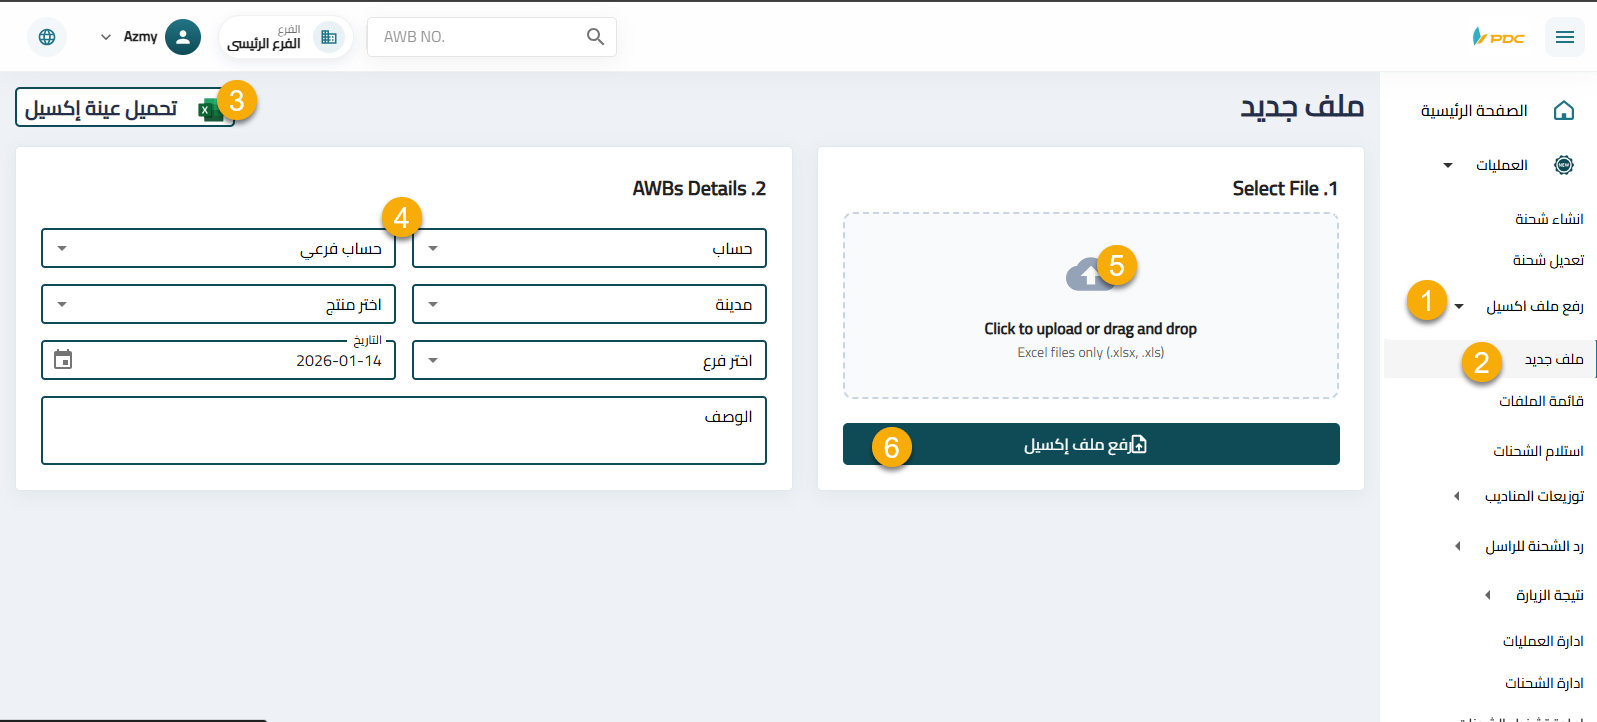Click the home icon in sidebar

tap(1564, 111)
